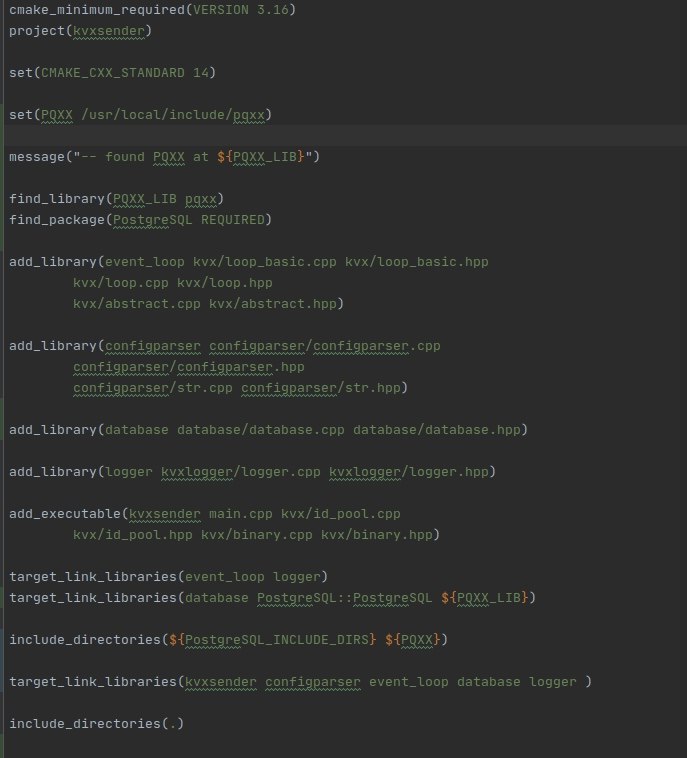The width and height of the screenshot is (687, 758).
Task: Click configparser/configparser.hpp file path
Action: point(189,367)
